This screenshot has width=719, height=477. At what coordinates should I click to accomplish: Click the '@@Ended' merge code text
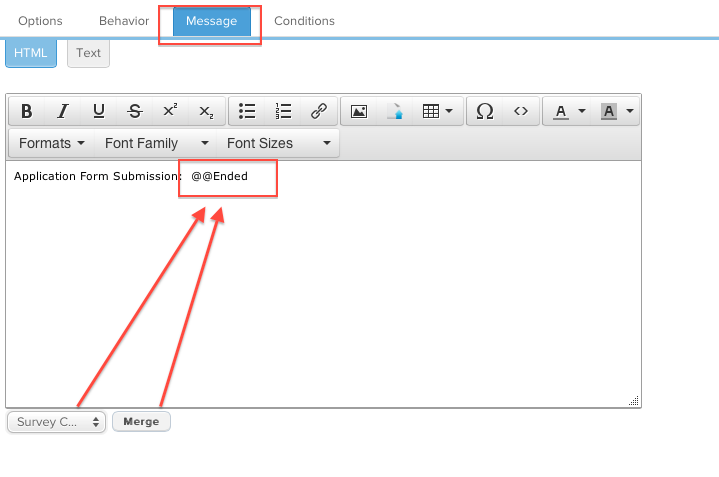coord(219,176)
